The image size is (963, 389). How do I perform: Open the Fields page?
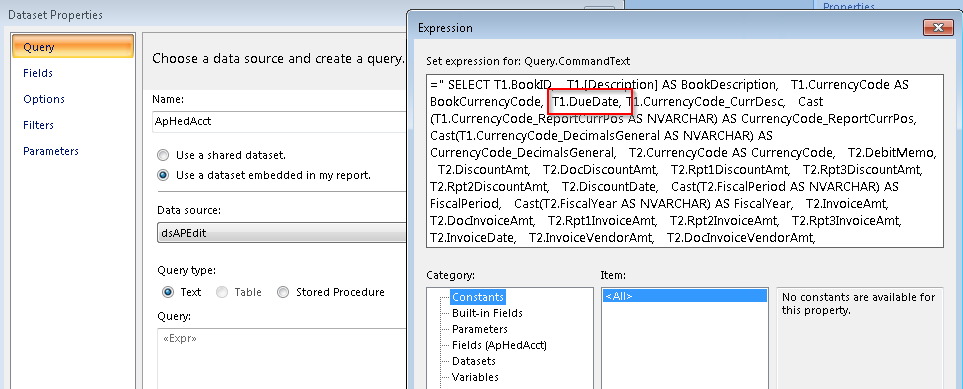click(x=37, y=73)
